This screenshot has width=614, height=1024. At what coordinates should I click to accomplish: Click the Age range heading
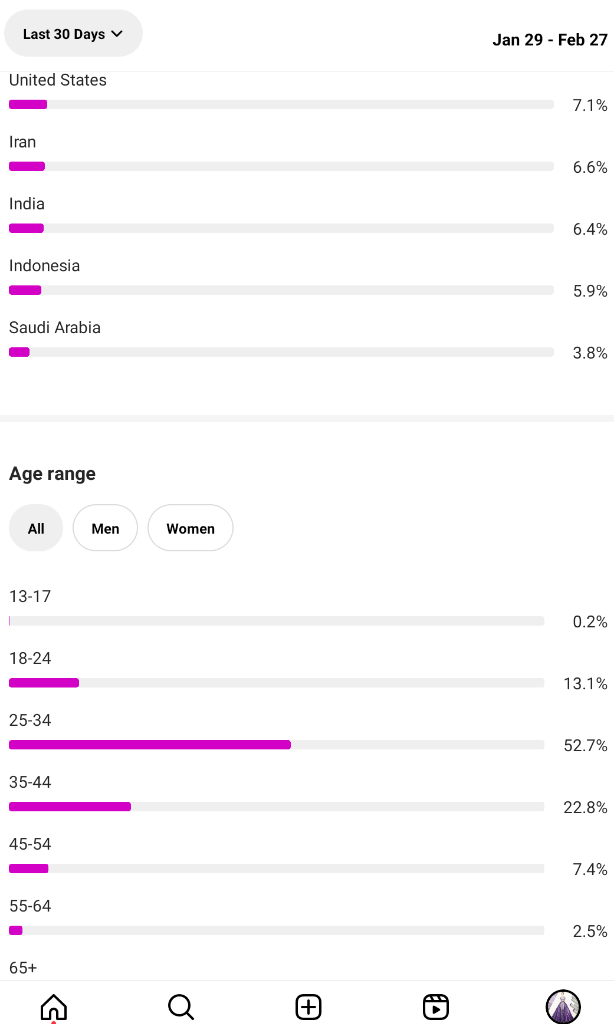(x=52, y=473)
